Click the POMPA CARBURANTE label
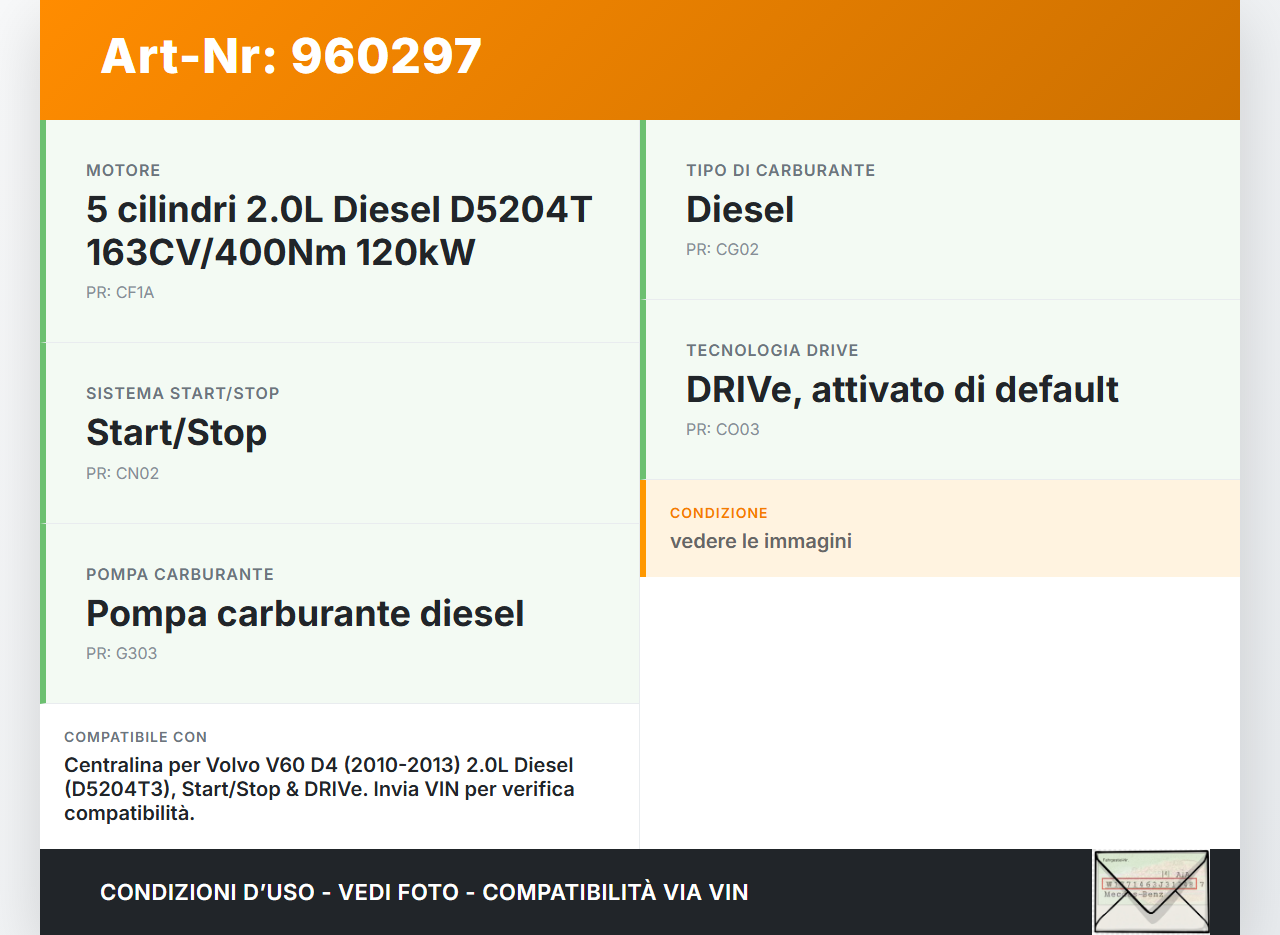 point(180,575)
